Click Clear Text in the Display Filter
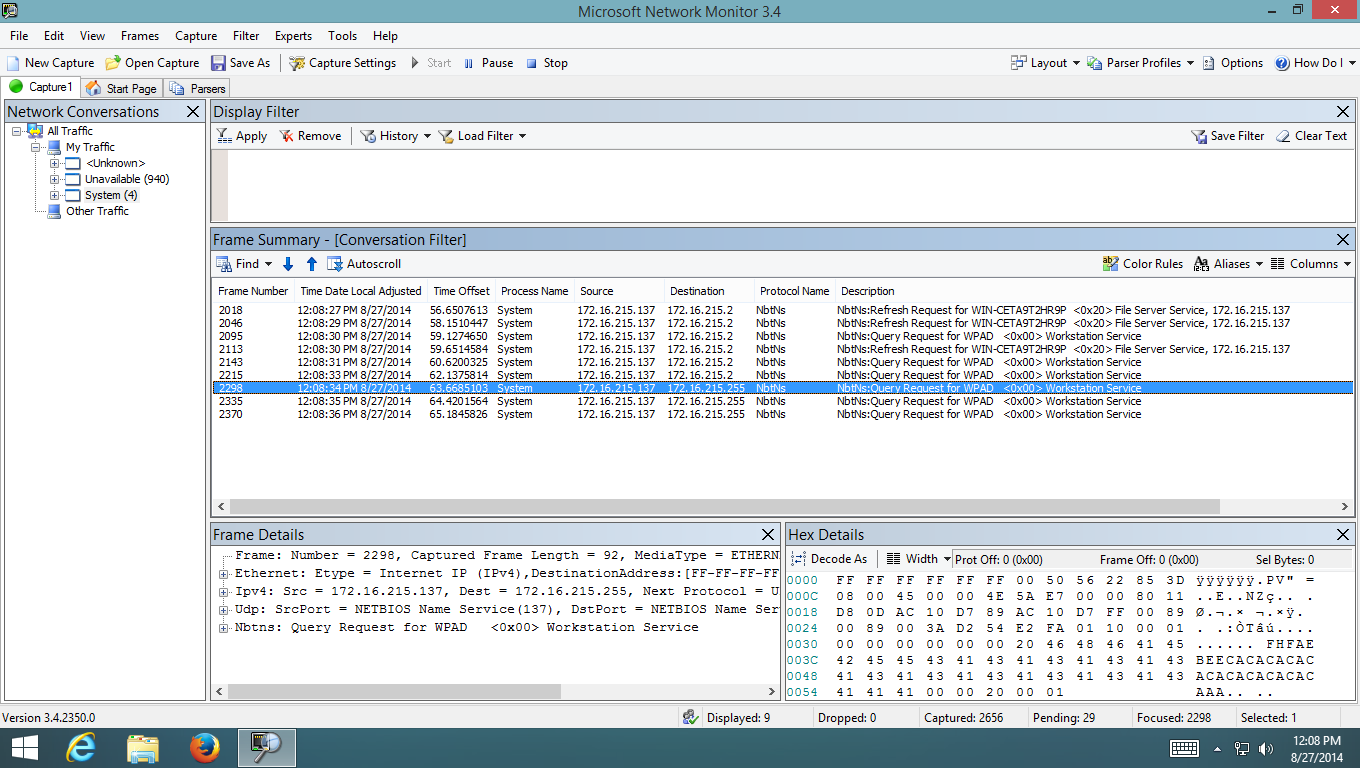 [x=1312, y=136]
